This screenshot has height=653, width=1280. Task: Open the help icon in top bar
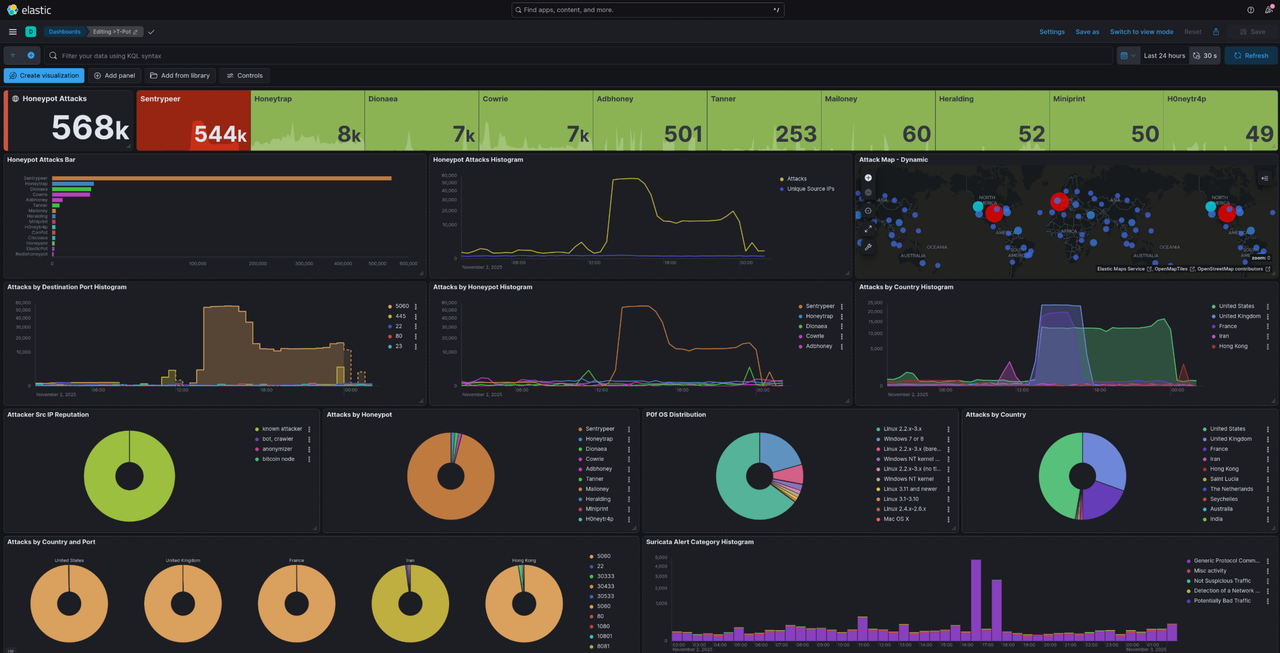[1250, 9]
